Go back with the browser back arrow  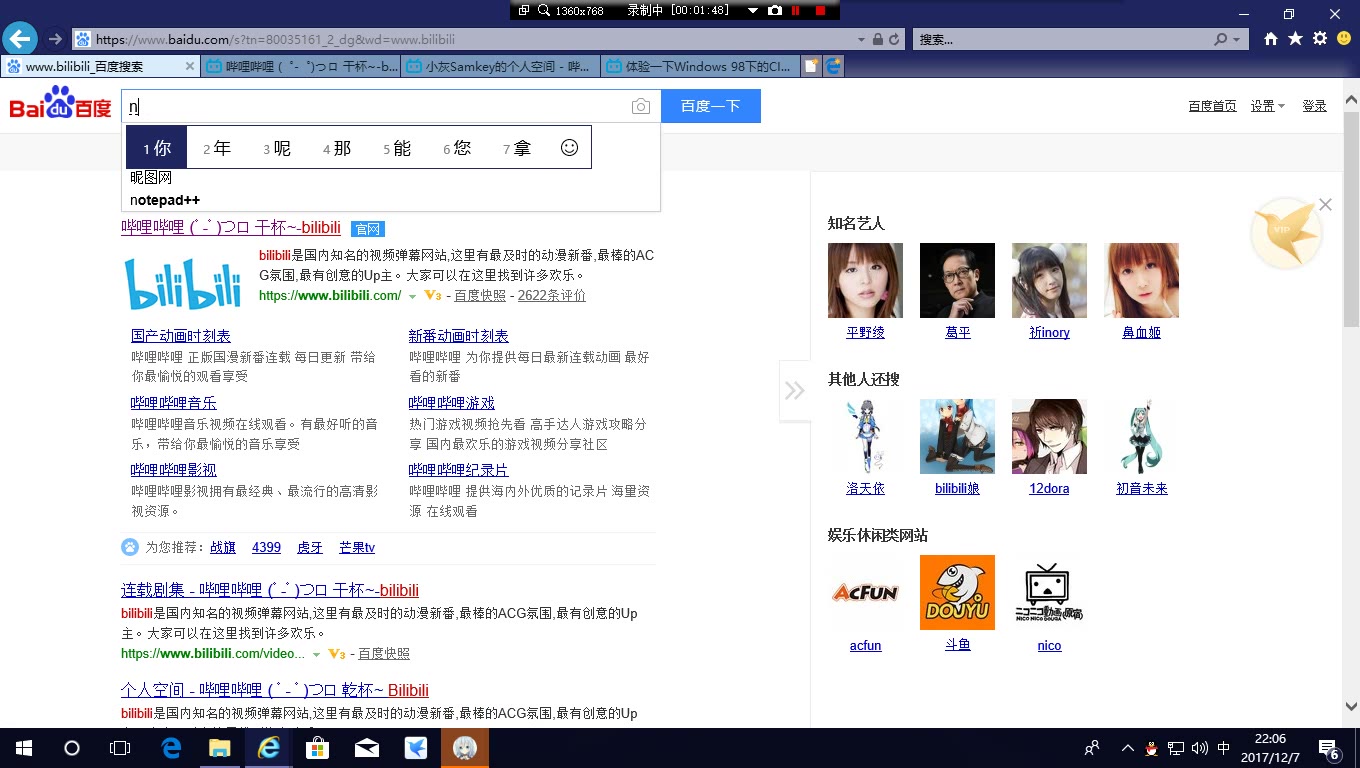pyautogui.click(x=19, y=39)
